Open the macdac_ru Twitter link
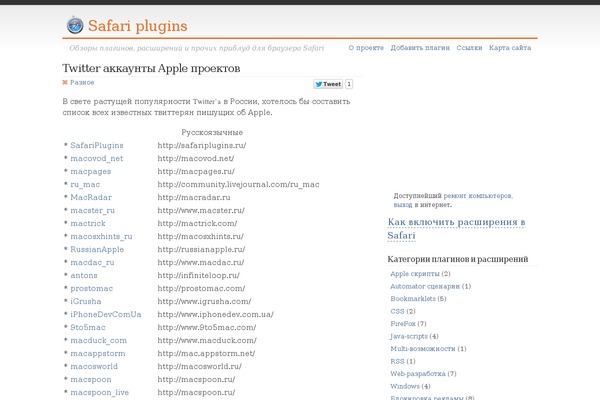 92,263
